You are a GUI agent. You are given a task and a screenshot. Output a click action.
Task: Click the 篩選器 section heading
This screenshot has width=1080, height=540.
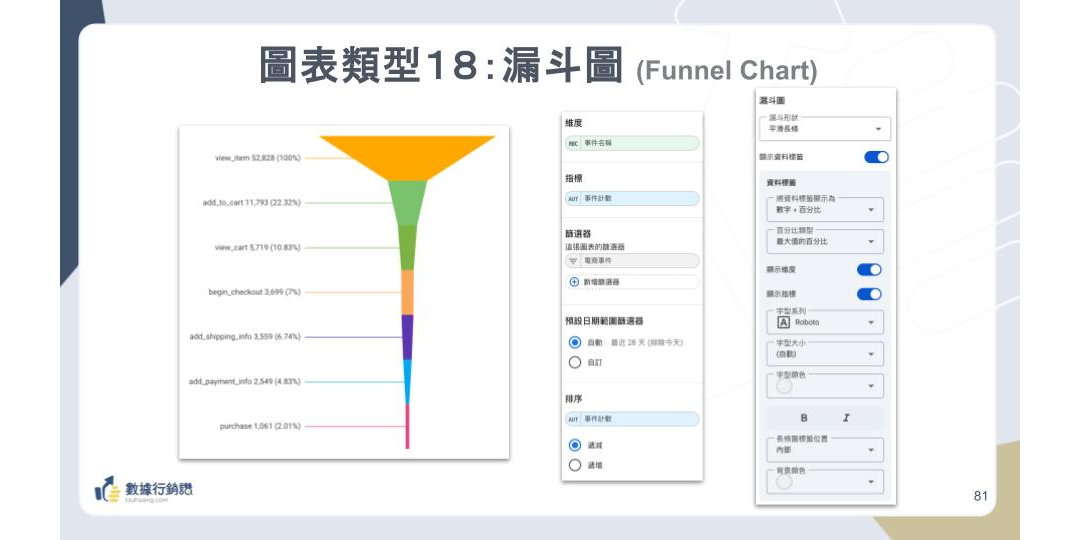coord(578,234)
